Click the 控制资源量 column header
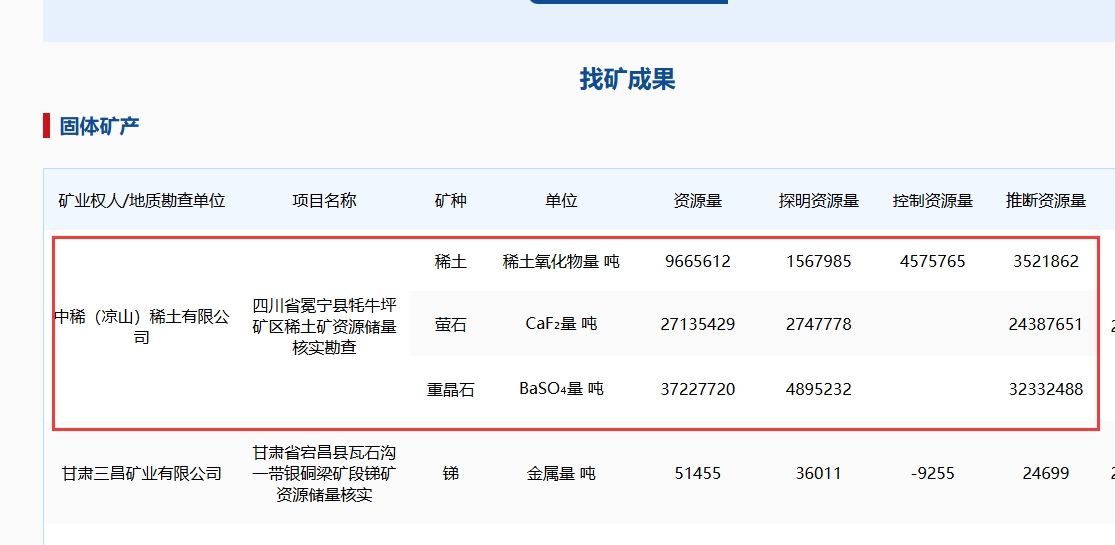 932,201
